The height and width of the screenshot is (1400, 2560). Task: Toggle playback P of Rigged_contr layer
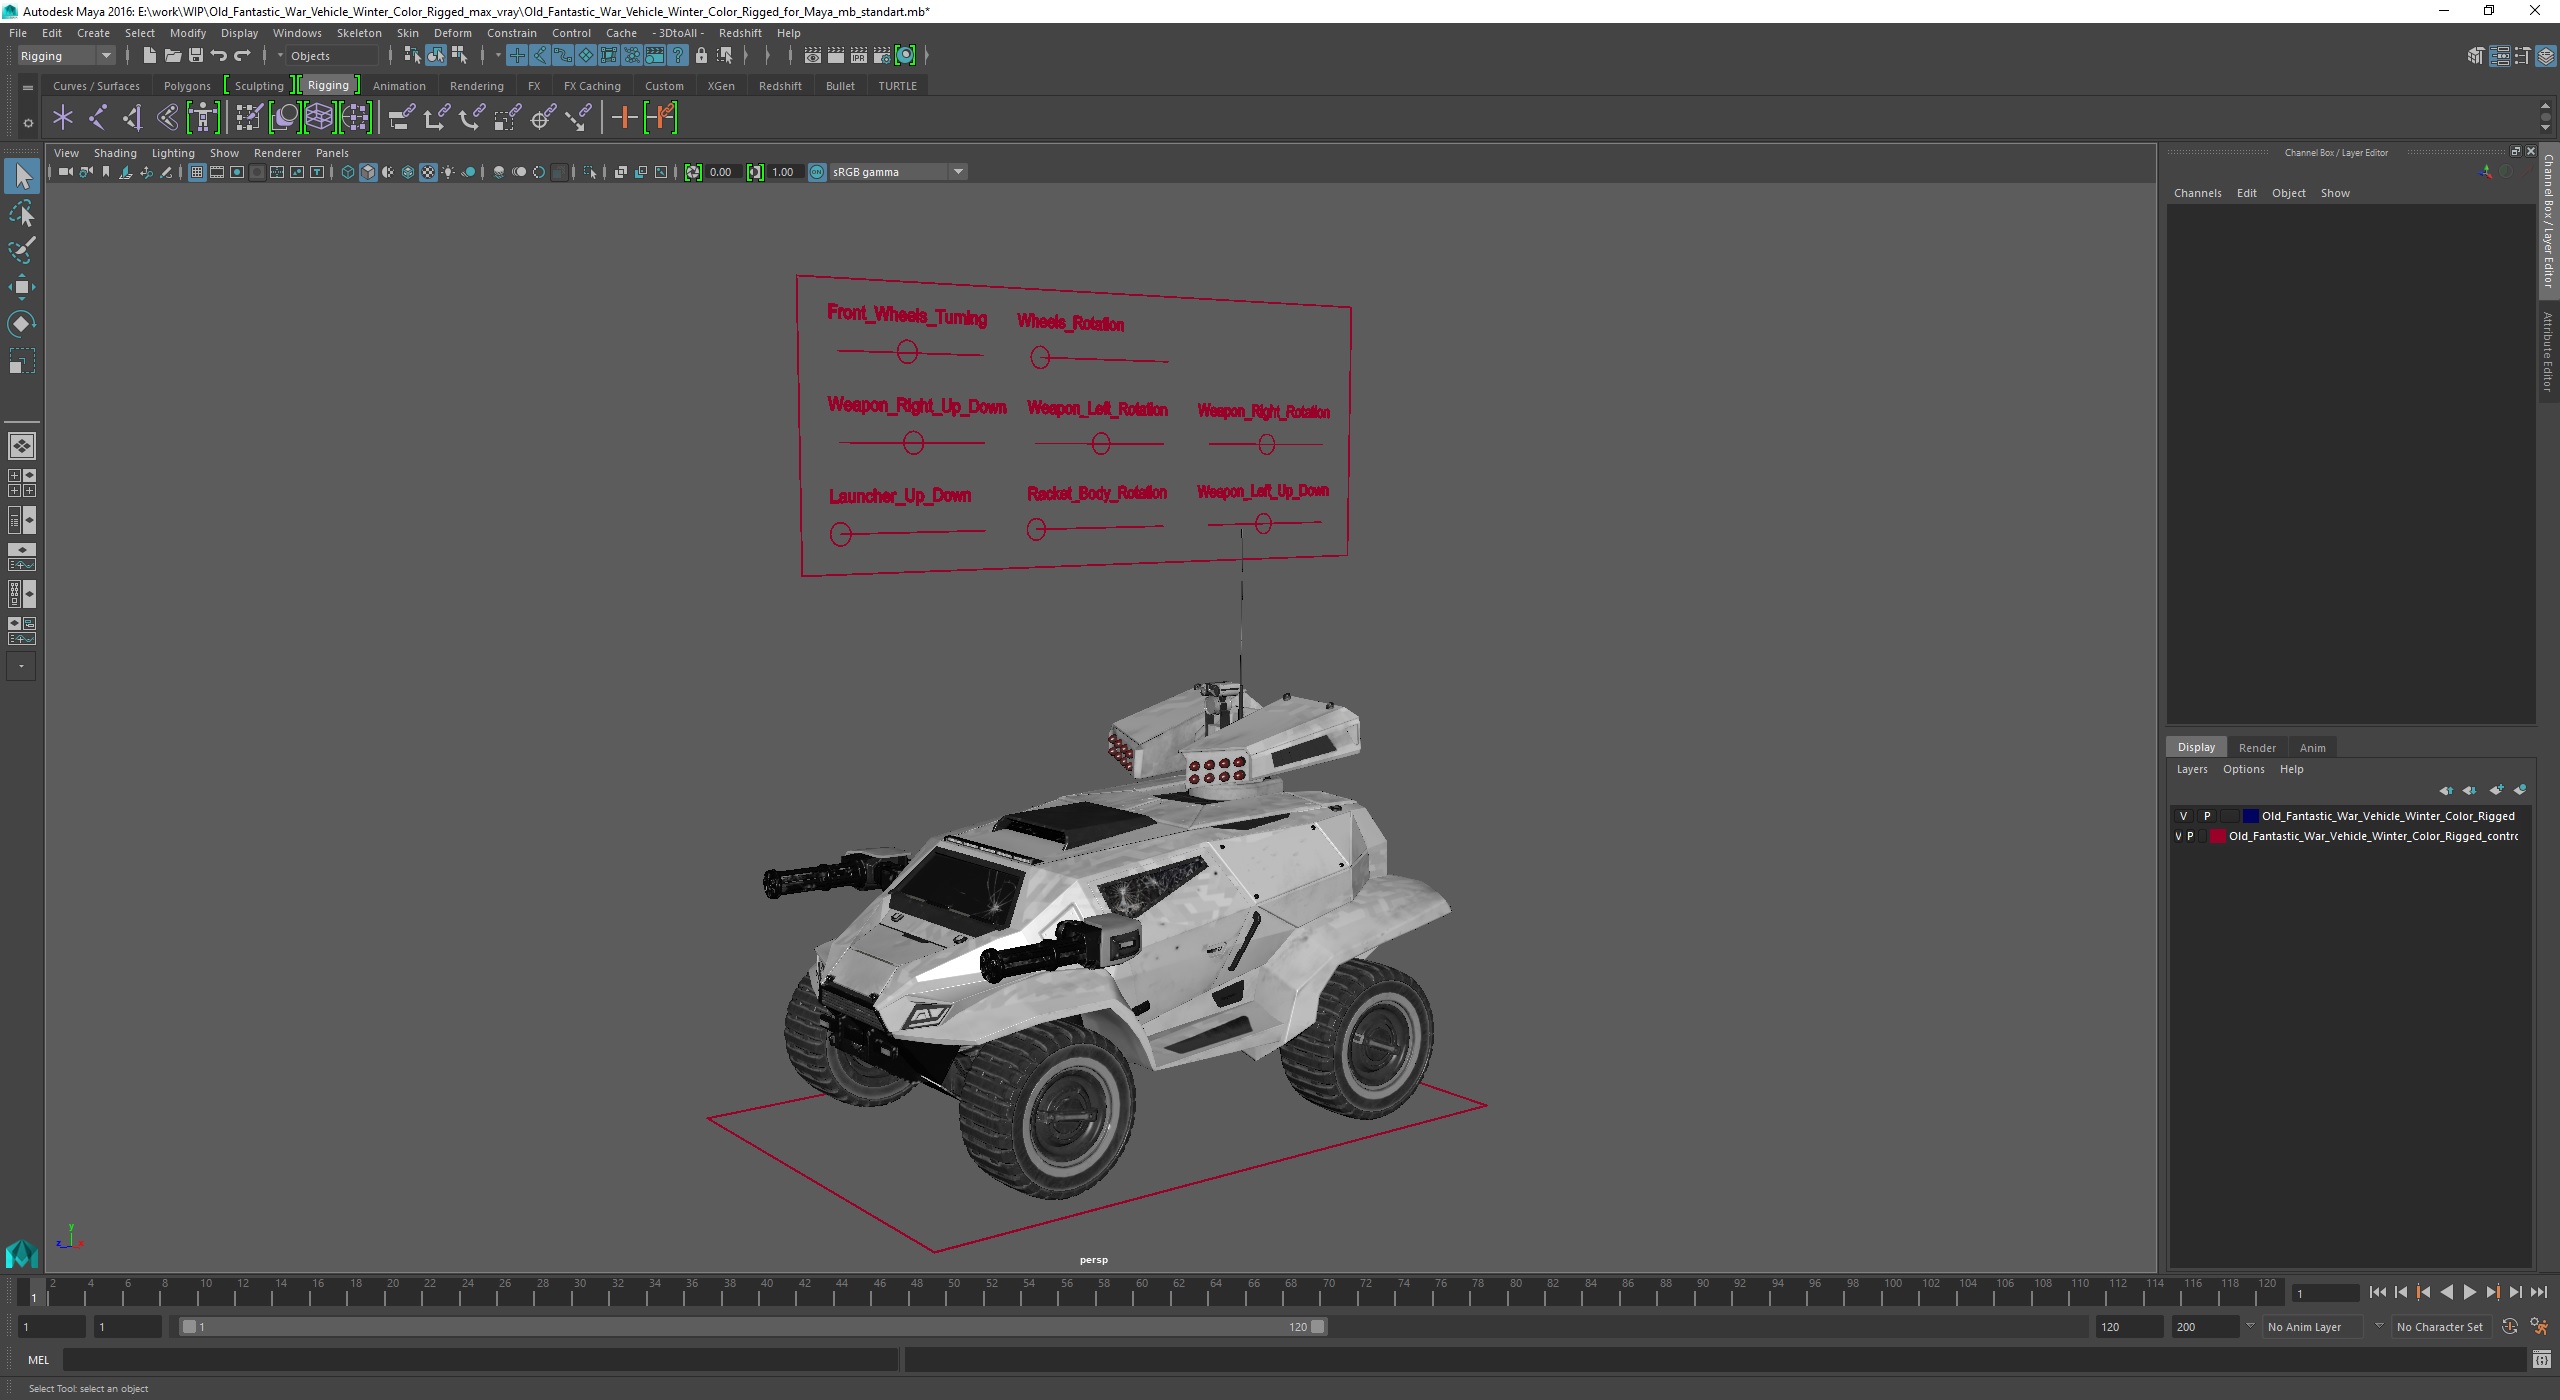(2190, 836)
